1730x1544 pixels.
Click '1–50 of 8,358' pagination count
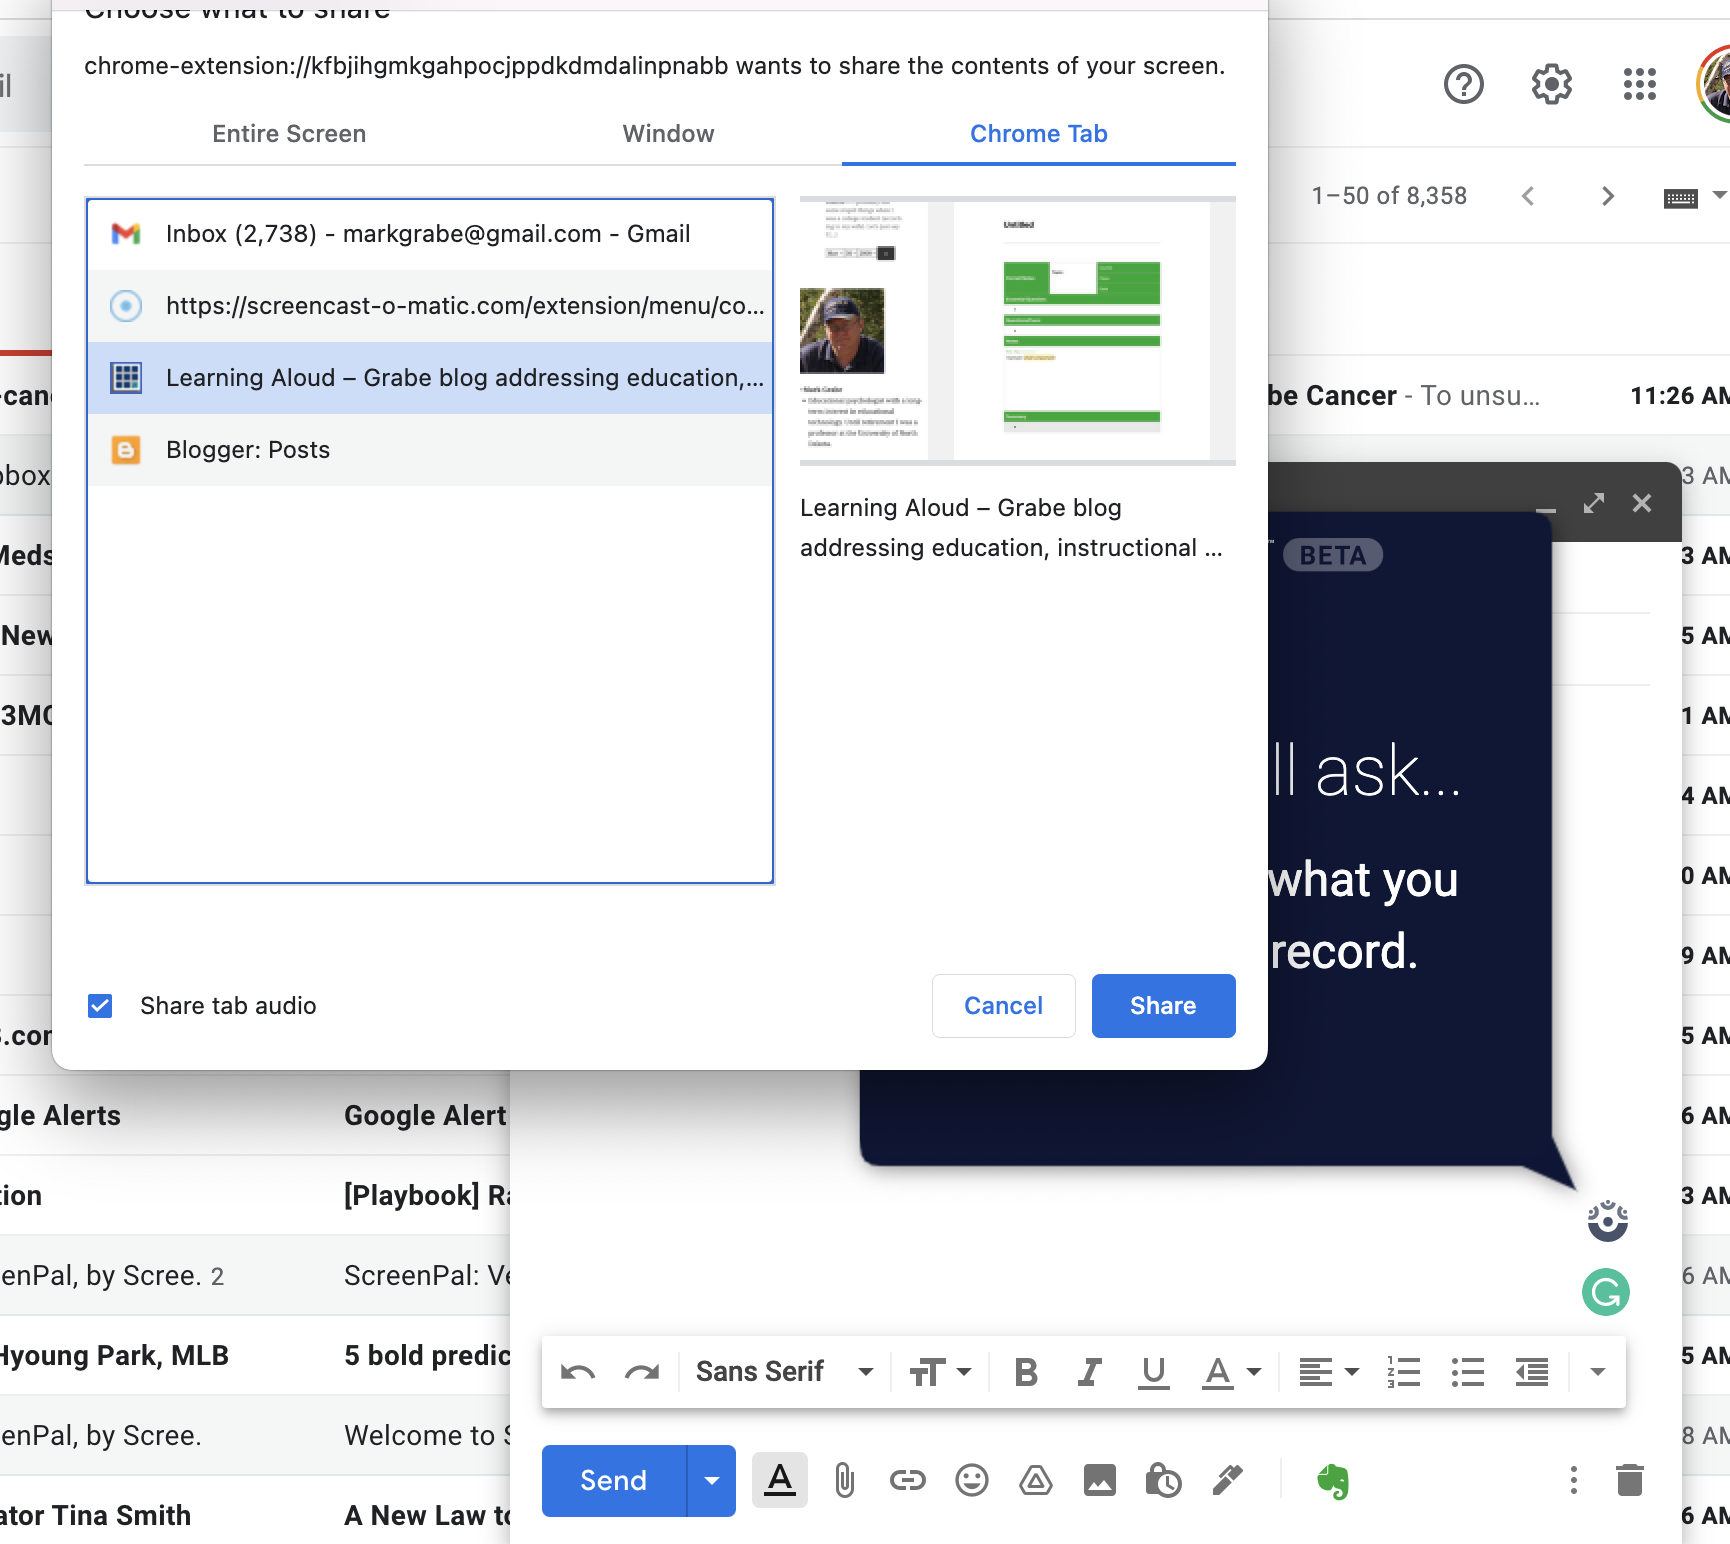click(x=1389, y=196)
